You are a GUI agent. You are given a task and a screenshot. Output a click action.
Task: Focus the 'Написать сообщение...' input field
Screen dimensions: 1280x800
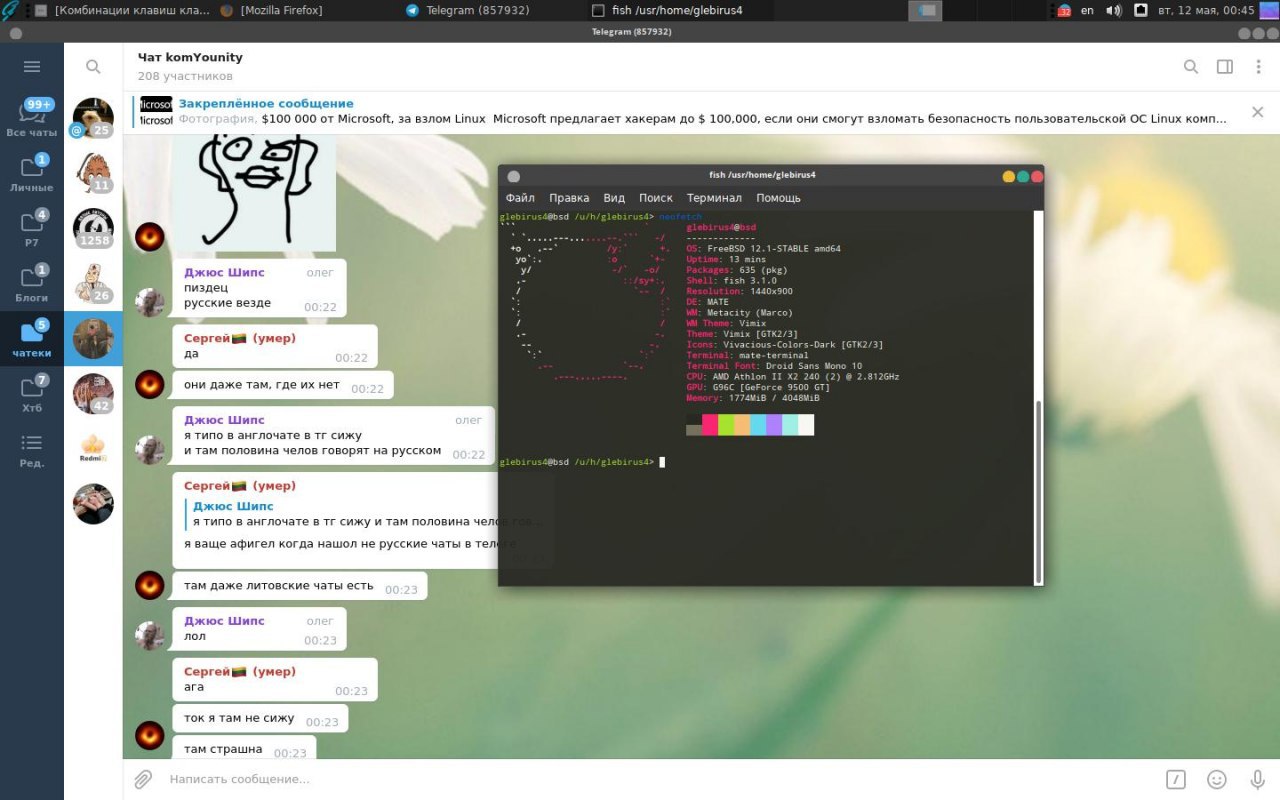(x=660, y=779)
